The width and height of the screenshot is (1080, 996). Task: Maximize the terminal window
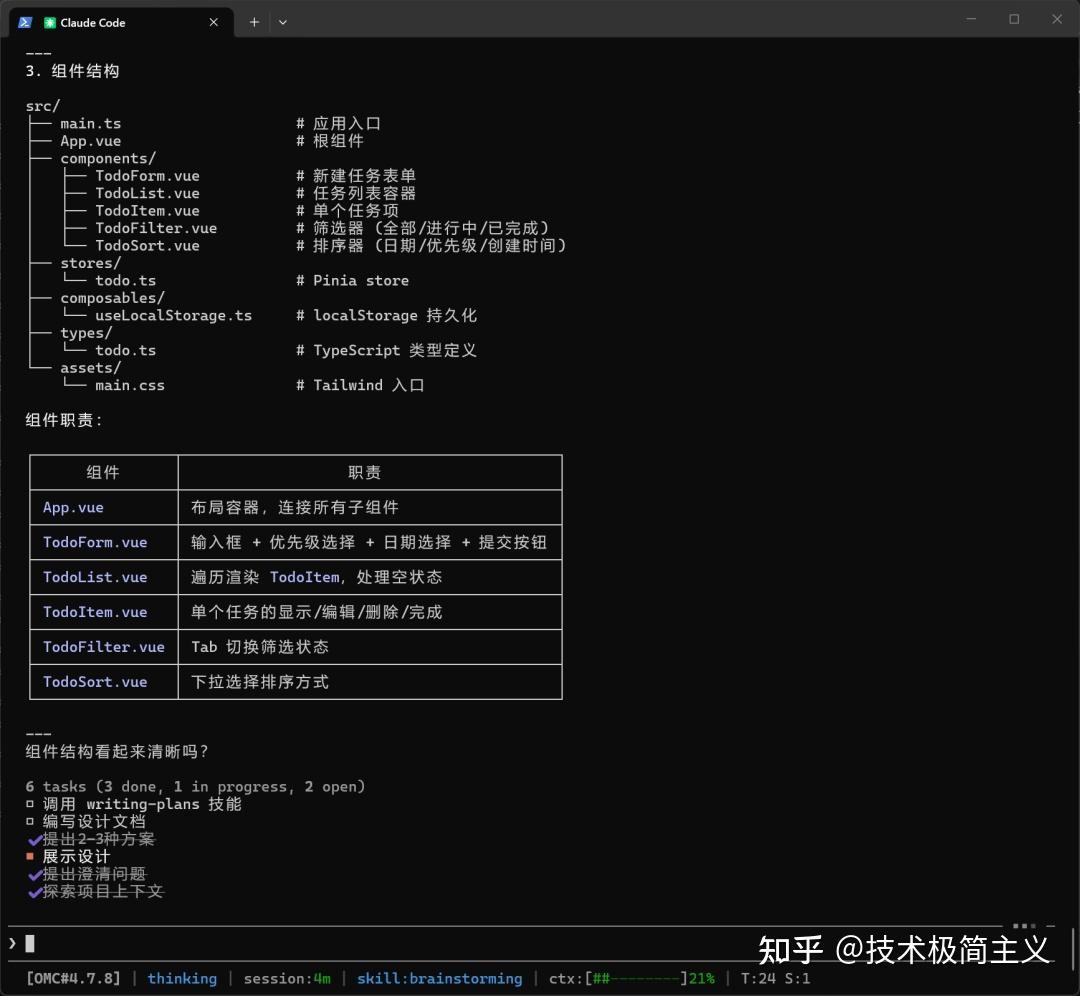pos(1014,19)
